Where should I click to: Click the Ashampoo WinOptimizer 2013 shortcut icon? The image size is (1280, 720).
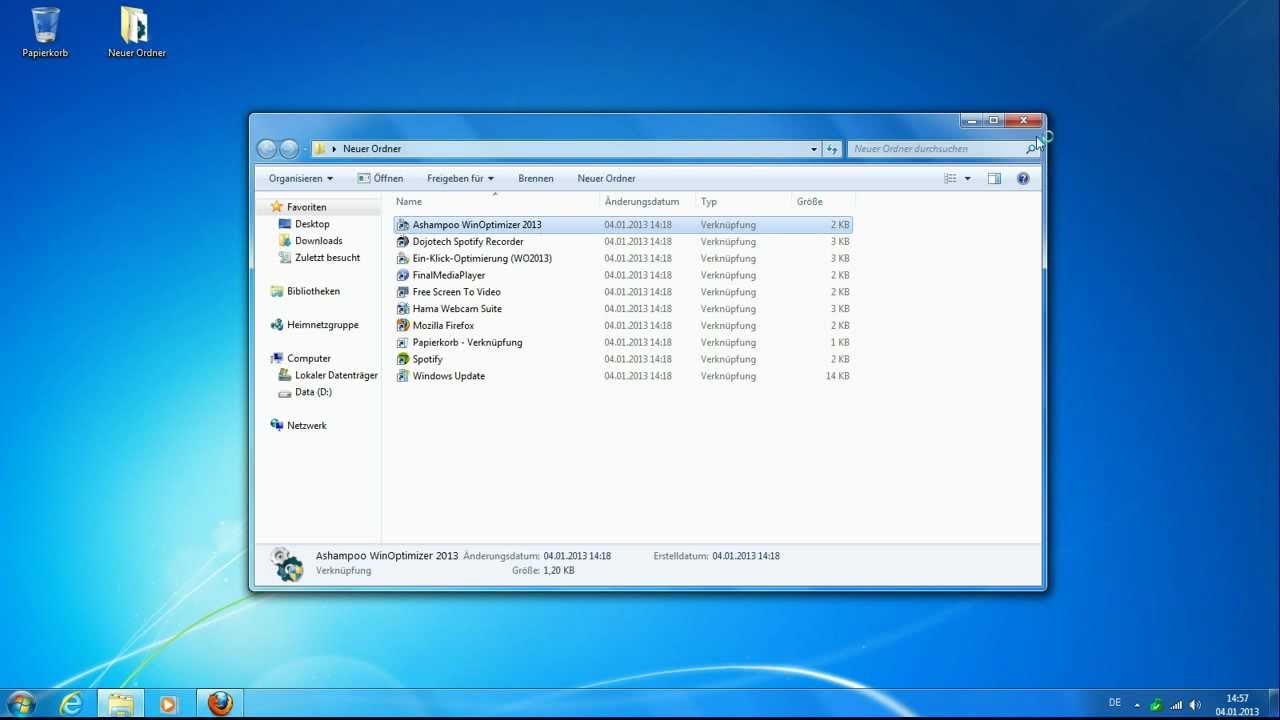[x=403, y=225]
